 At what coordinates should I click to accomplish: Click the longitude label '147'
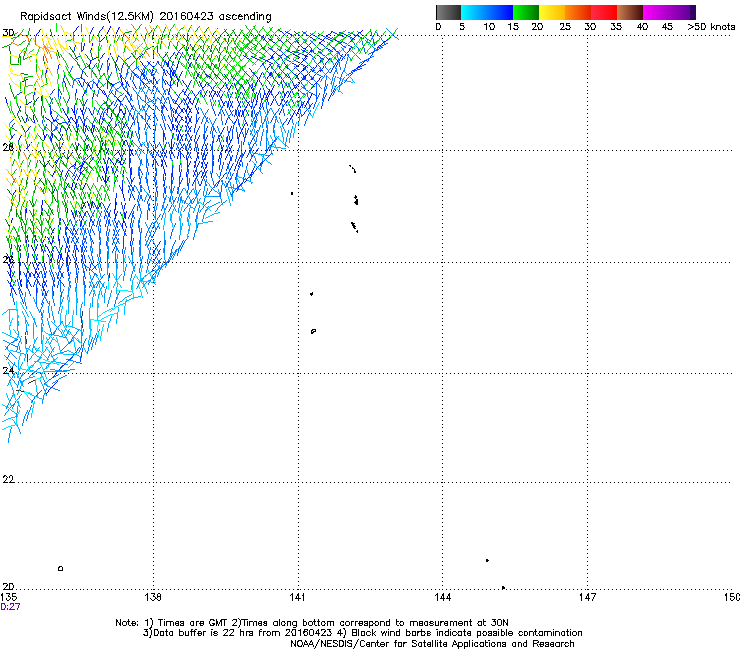(587, 598)
